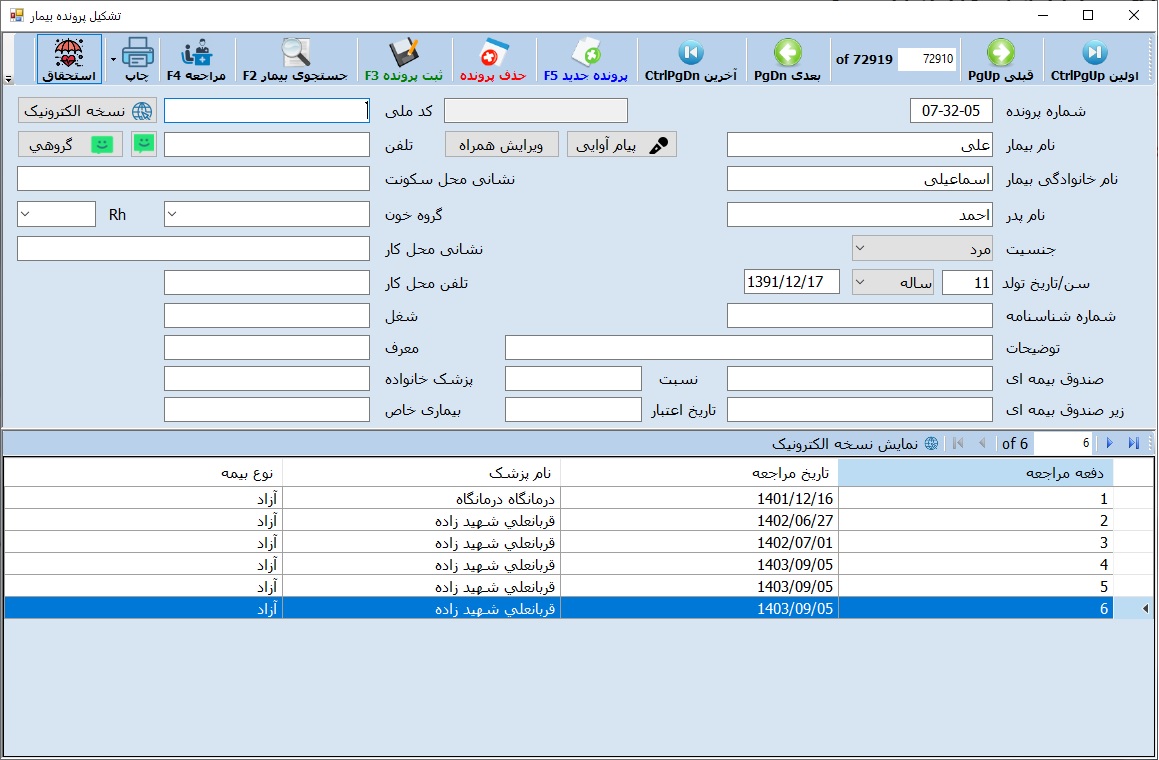This screenshot has height=760, width=1159.
Task: Click the استحقاق umbrella icon in toolbar
Action: pyautogui.click(x=69, y=52)
